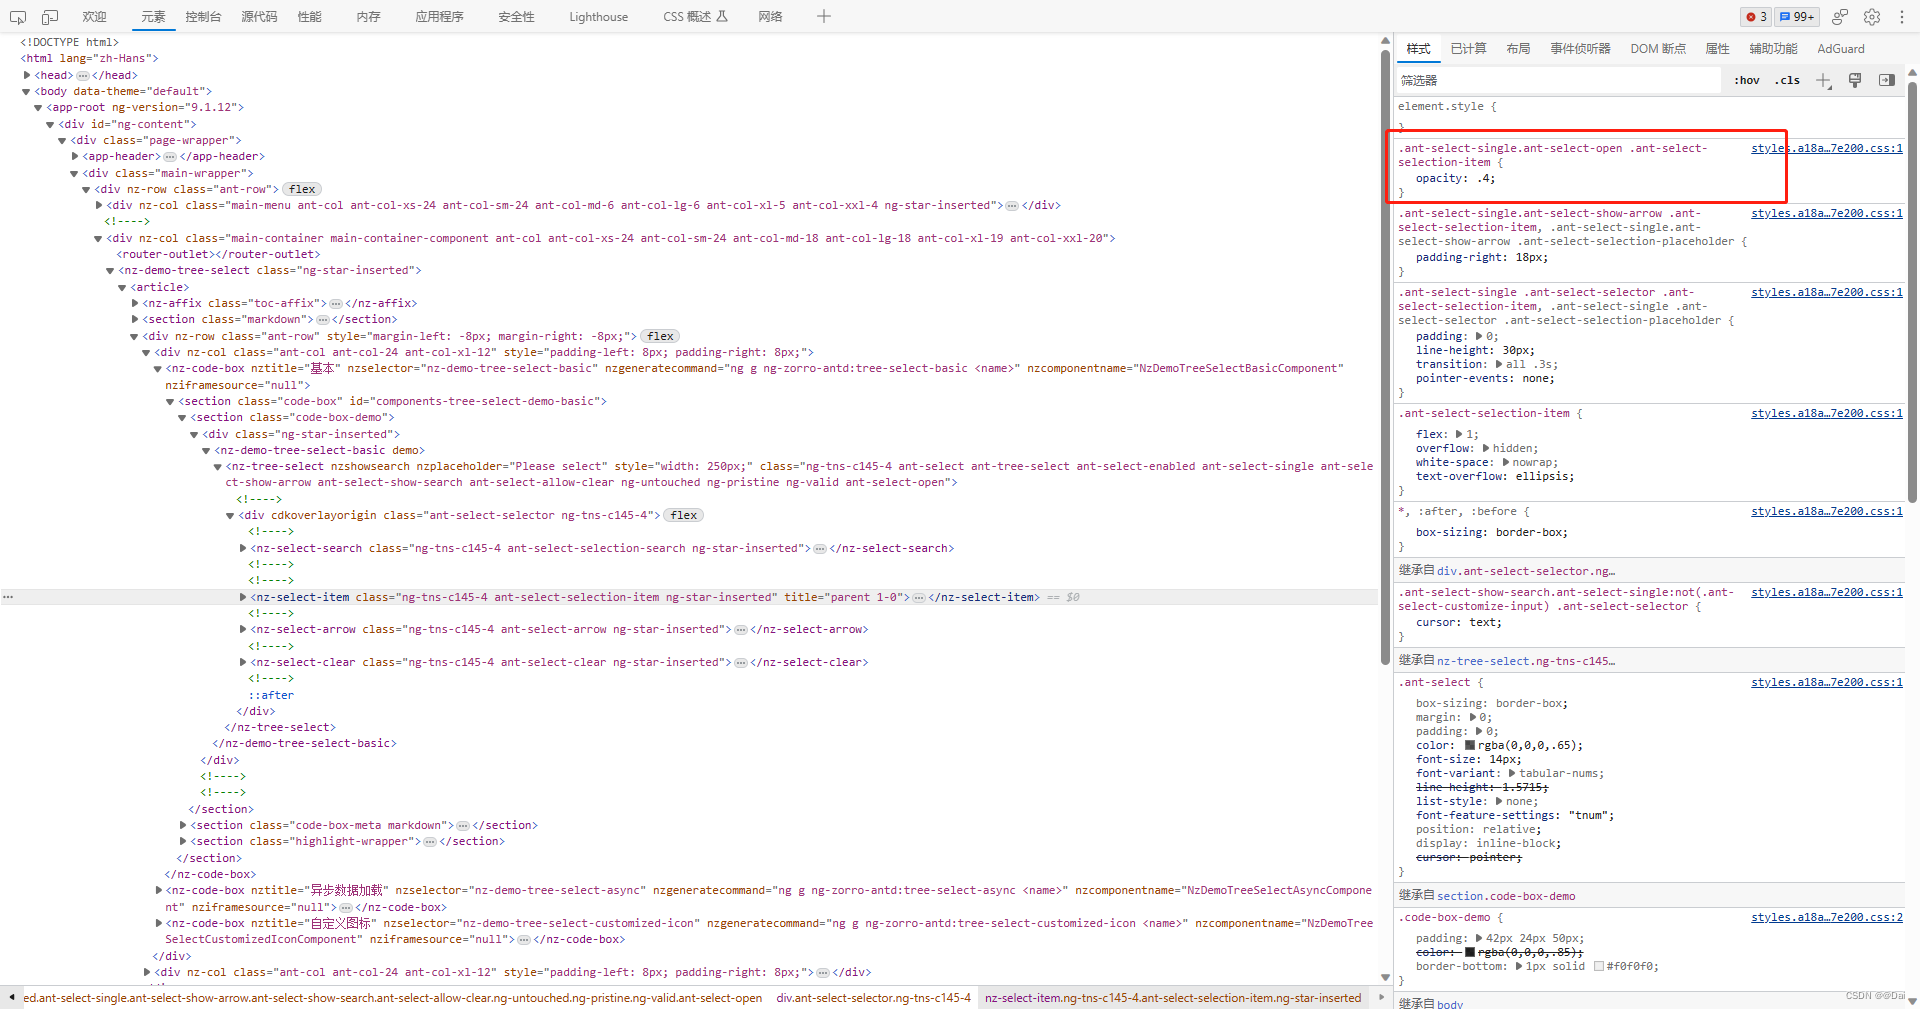This screenshot has height=1009, width=1920.
Task: Expand the code-box-meta markdown section
Action: pyautogui.click(x=183, y=825)
